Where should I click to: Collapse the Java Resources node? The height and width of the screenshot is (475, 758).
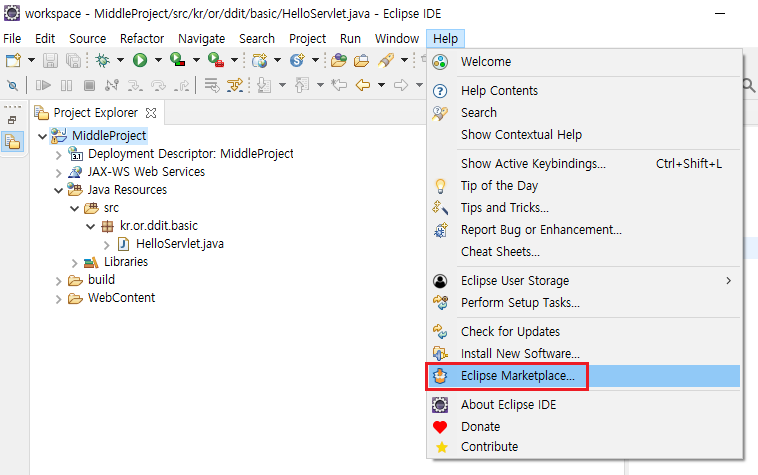click(58, 190)
